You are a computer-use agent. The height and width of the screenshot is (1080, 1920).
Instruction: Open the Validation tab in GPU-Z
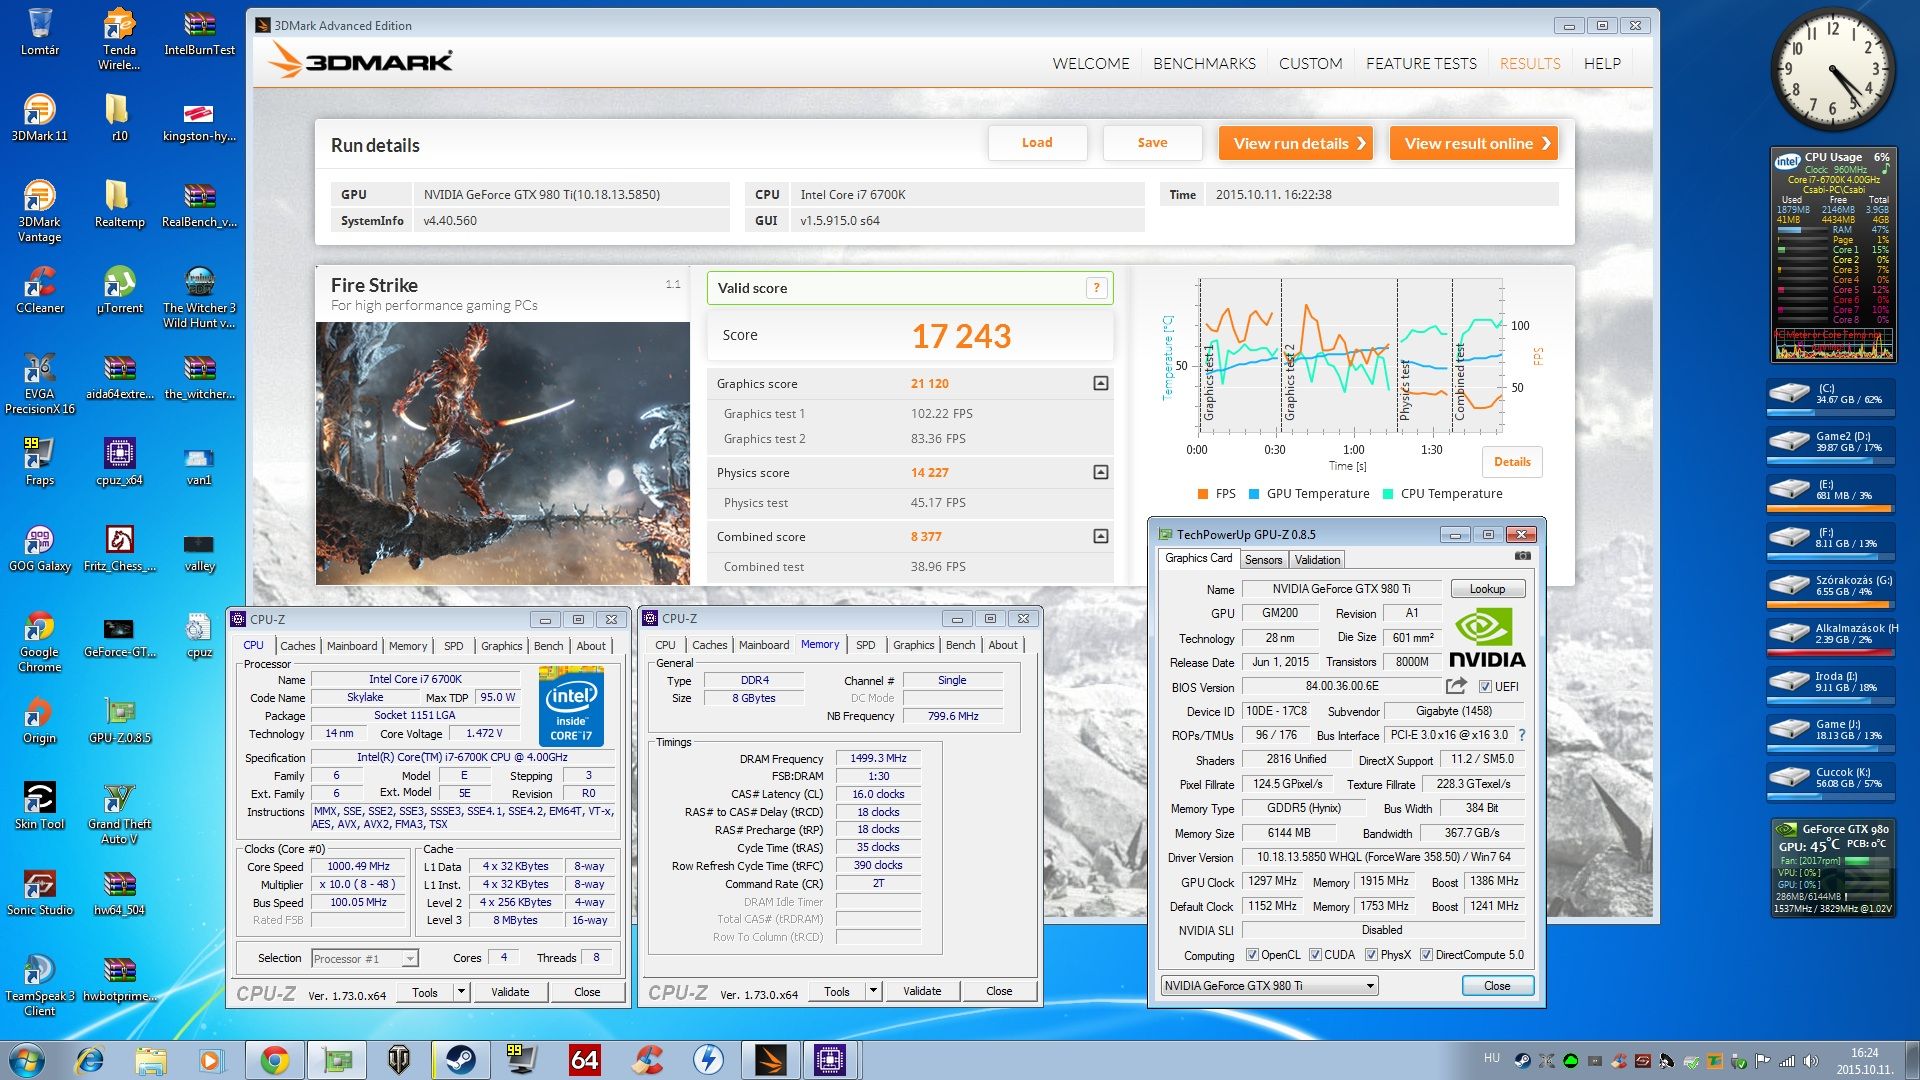coord(1317,560)
